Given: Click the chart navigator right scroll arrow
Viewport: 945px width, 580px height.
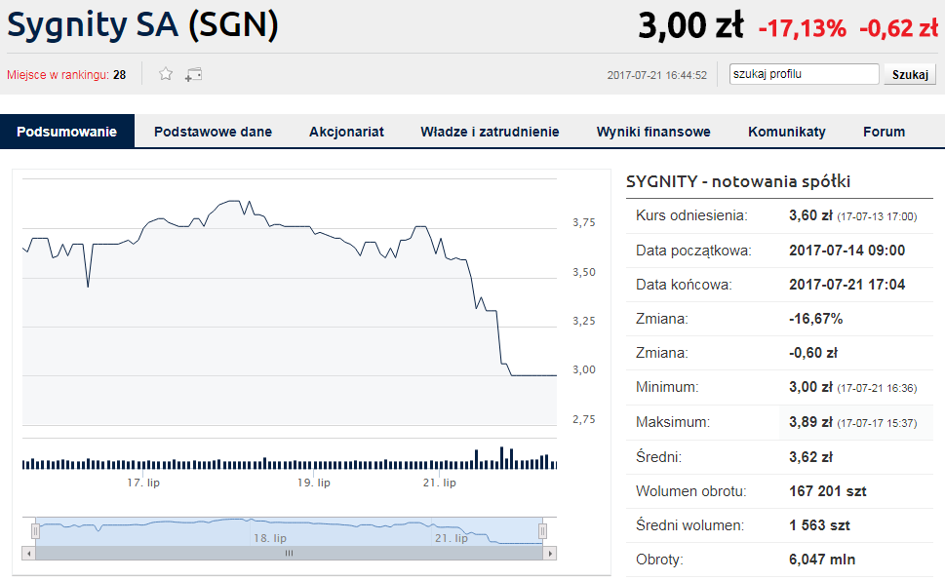Looking at the screenshot, I should click(549, 553).
